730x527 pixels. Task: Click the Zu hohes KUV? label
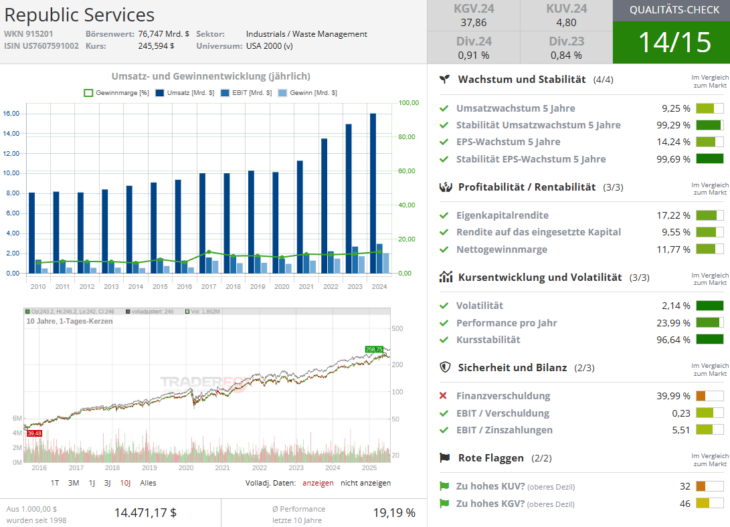click(490, 486)
